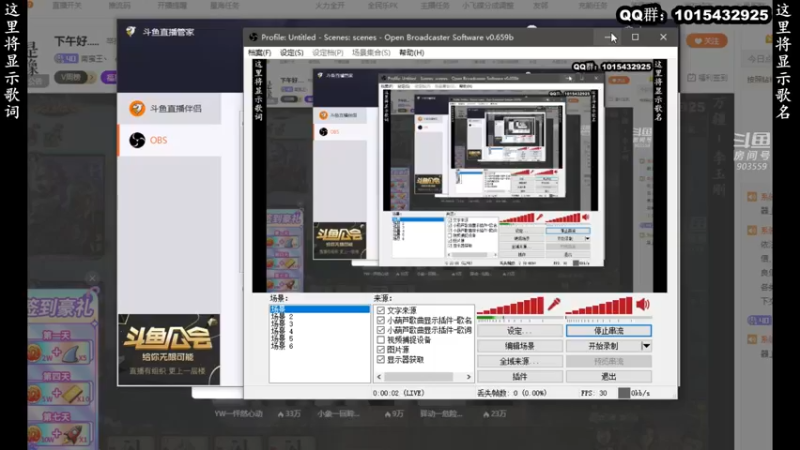Click the 退出 button
Screen dimensions: 800x450
click(609, 377)
